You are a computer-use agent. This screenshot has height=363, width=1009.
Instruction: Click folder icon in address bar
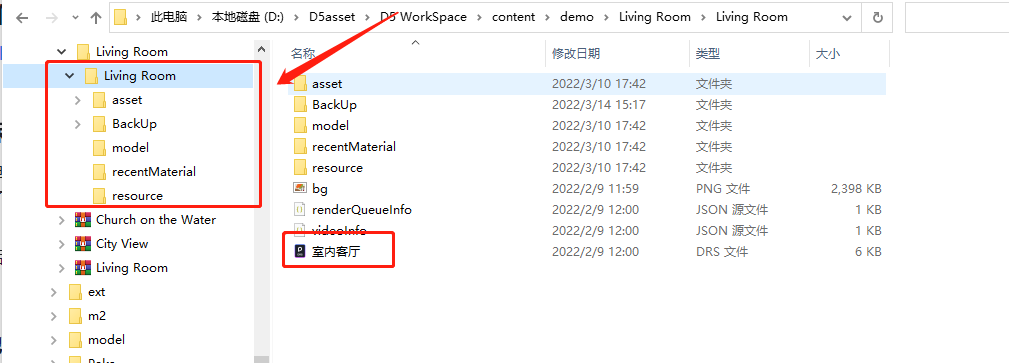(x=120, y=18)
